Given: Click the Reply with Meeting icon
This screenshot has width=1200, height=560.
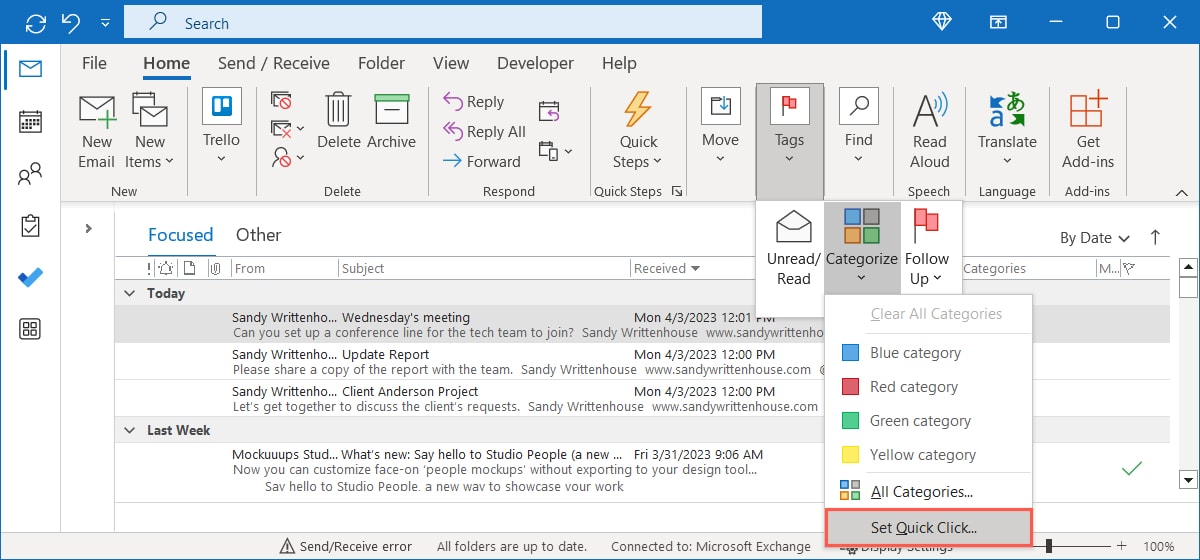Looking at the screenshot, I should pyautogui.click(x=549, y=111).
